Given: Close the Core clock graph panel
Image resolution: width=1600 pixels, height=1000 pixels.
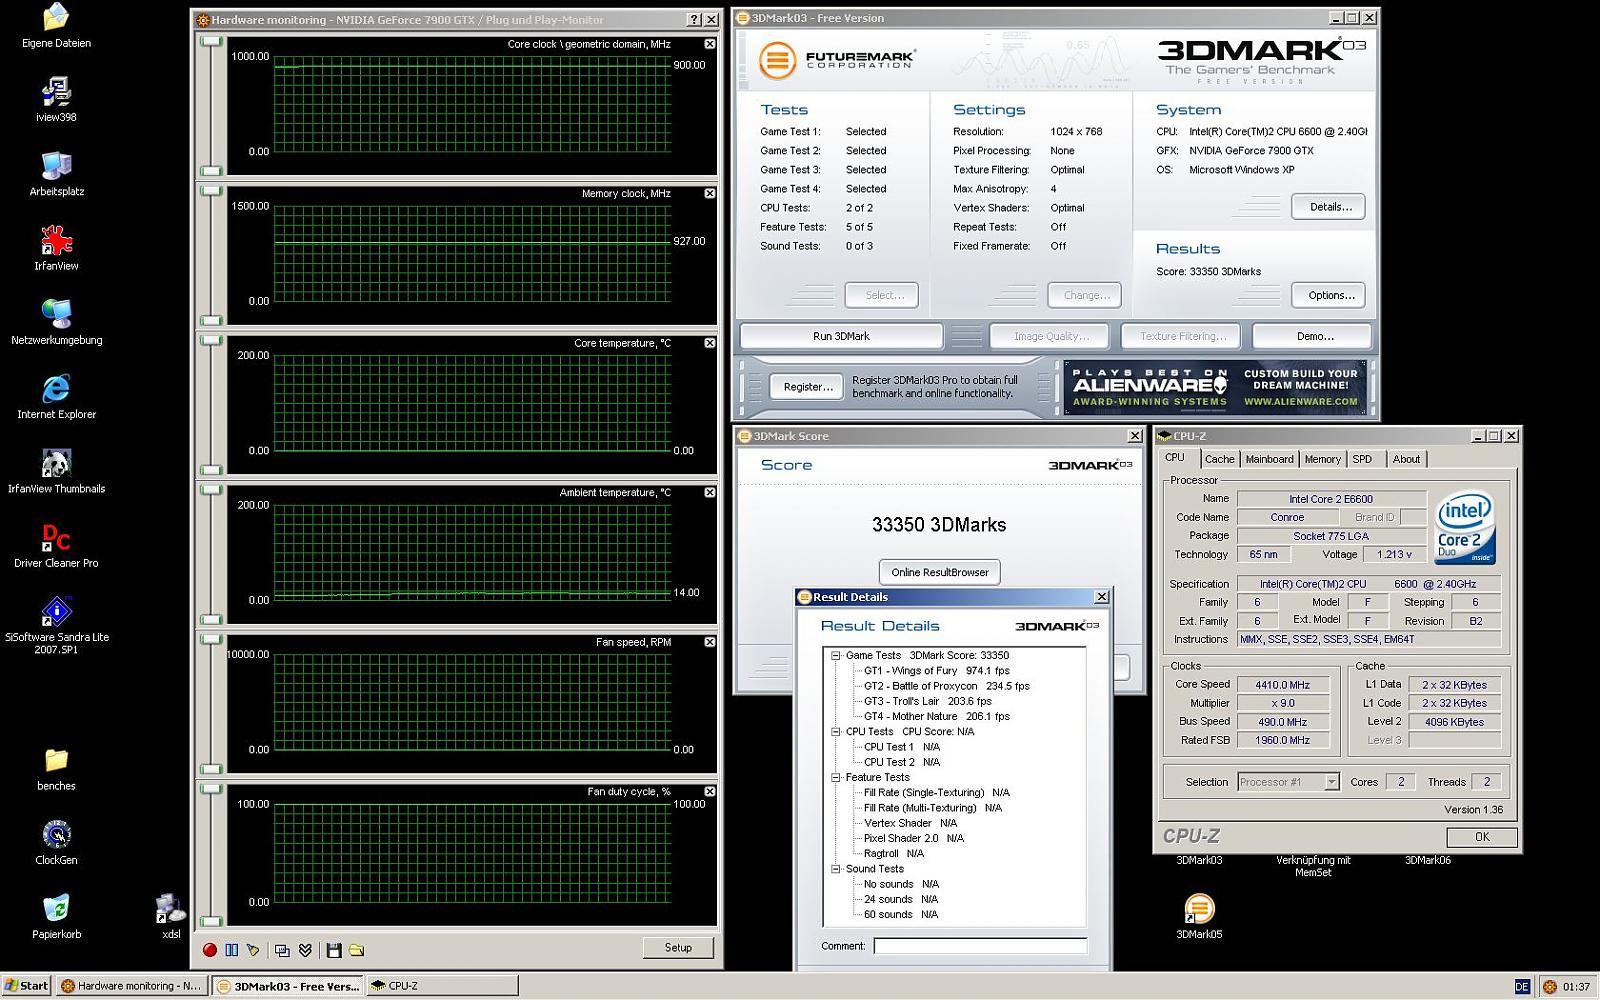Looking at the screenshot, I should click(709, 44).
